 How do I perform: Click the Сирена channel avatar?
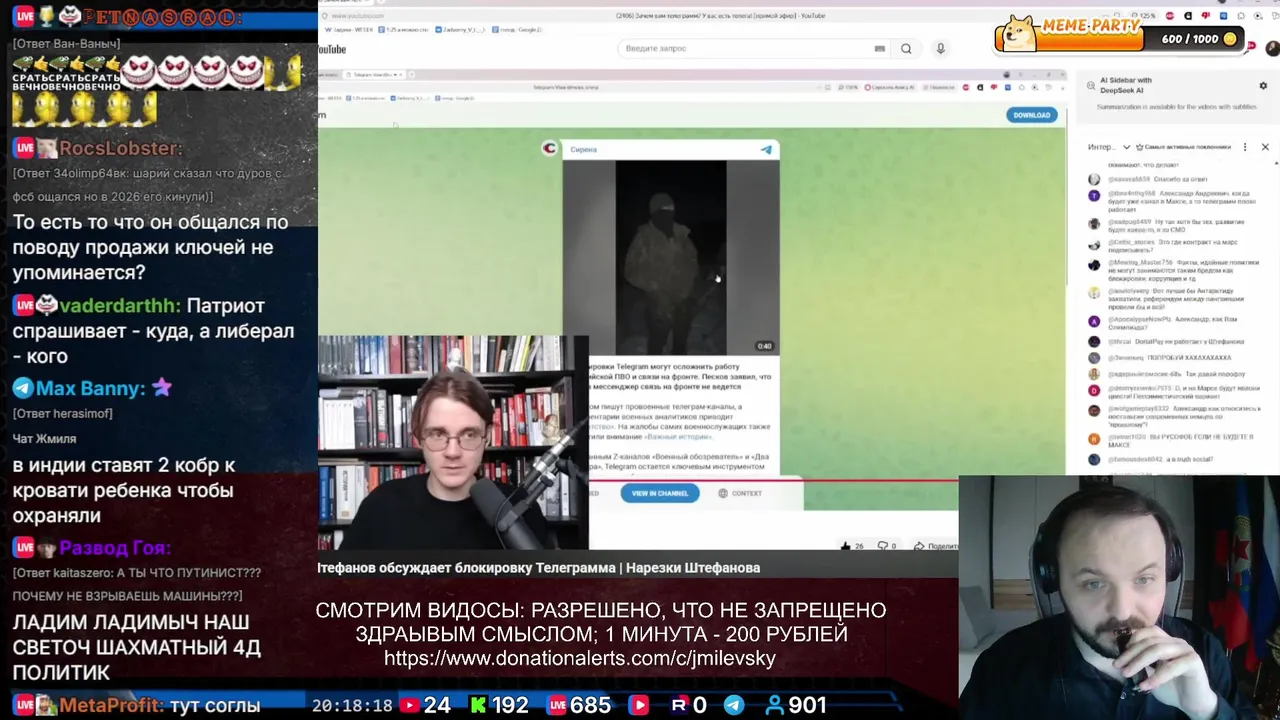click(x=549, y=149)
